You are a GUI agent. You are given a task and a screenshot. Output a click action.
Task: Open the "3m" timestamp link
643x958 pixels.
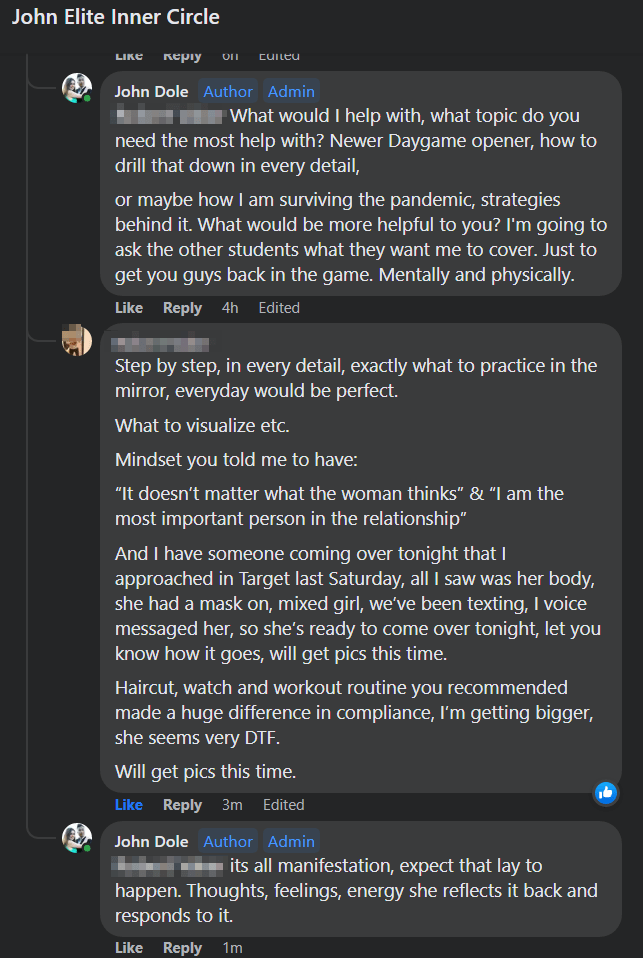pos(232,804)
